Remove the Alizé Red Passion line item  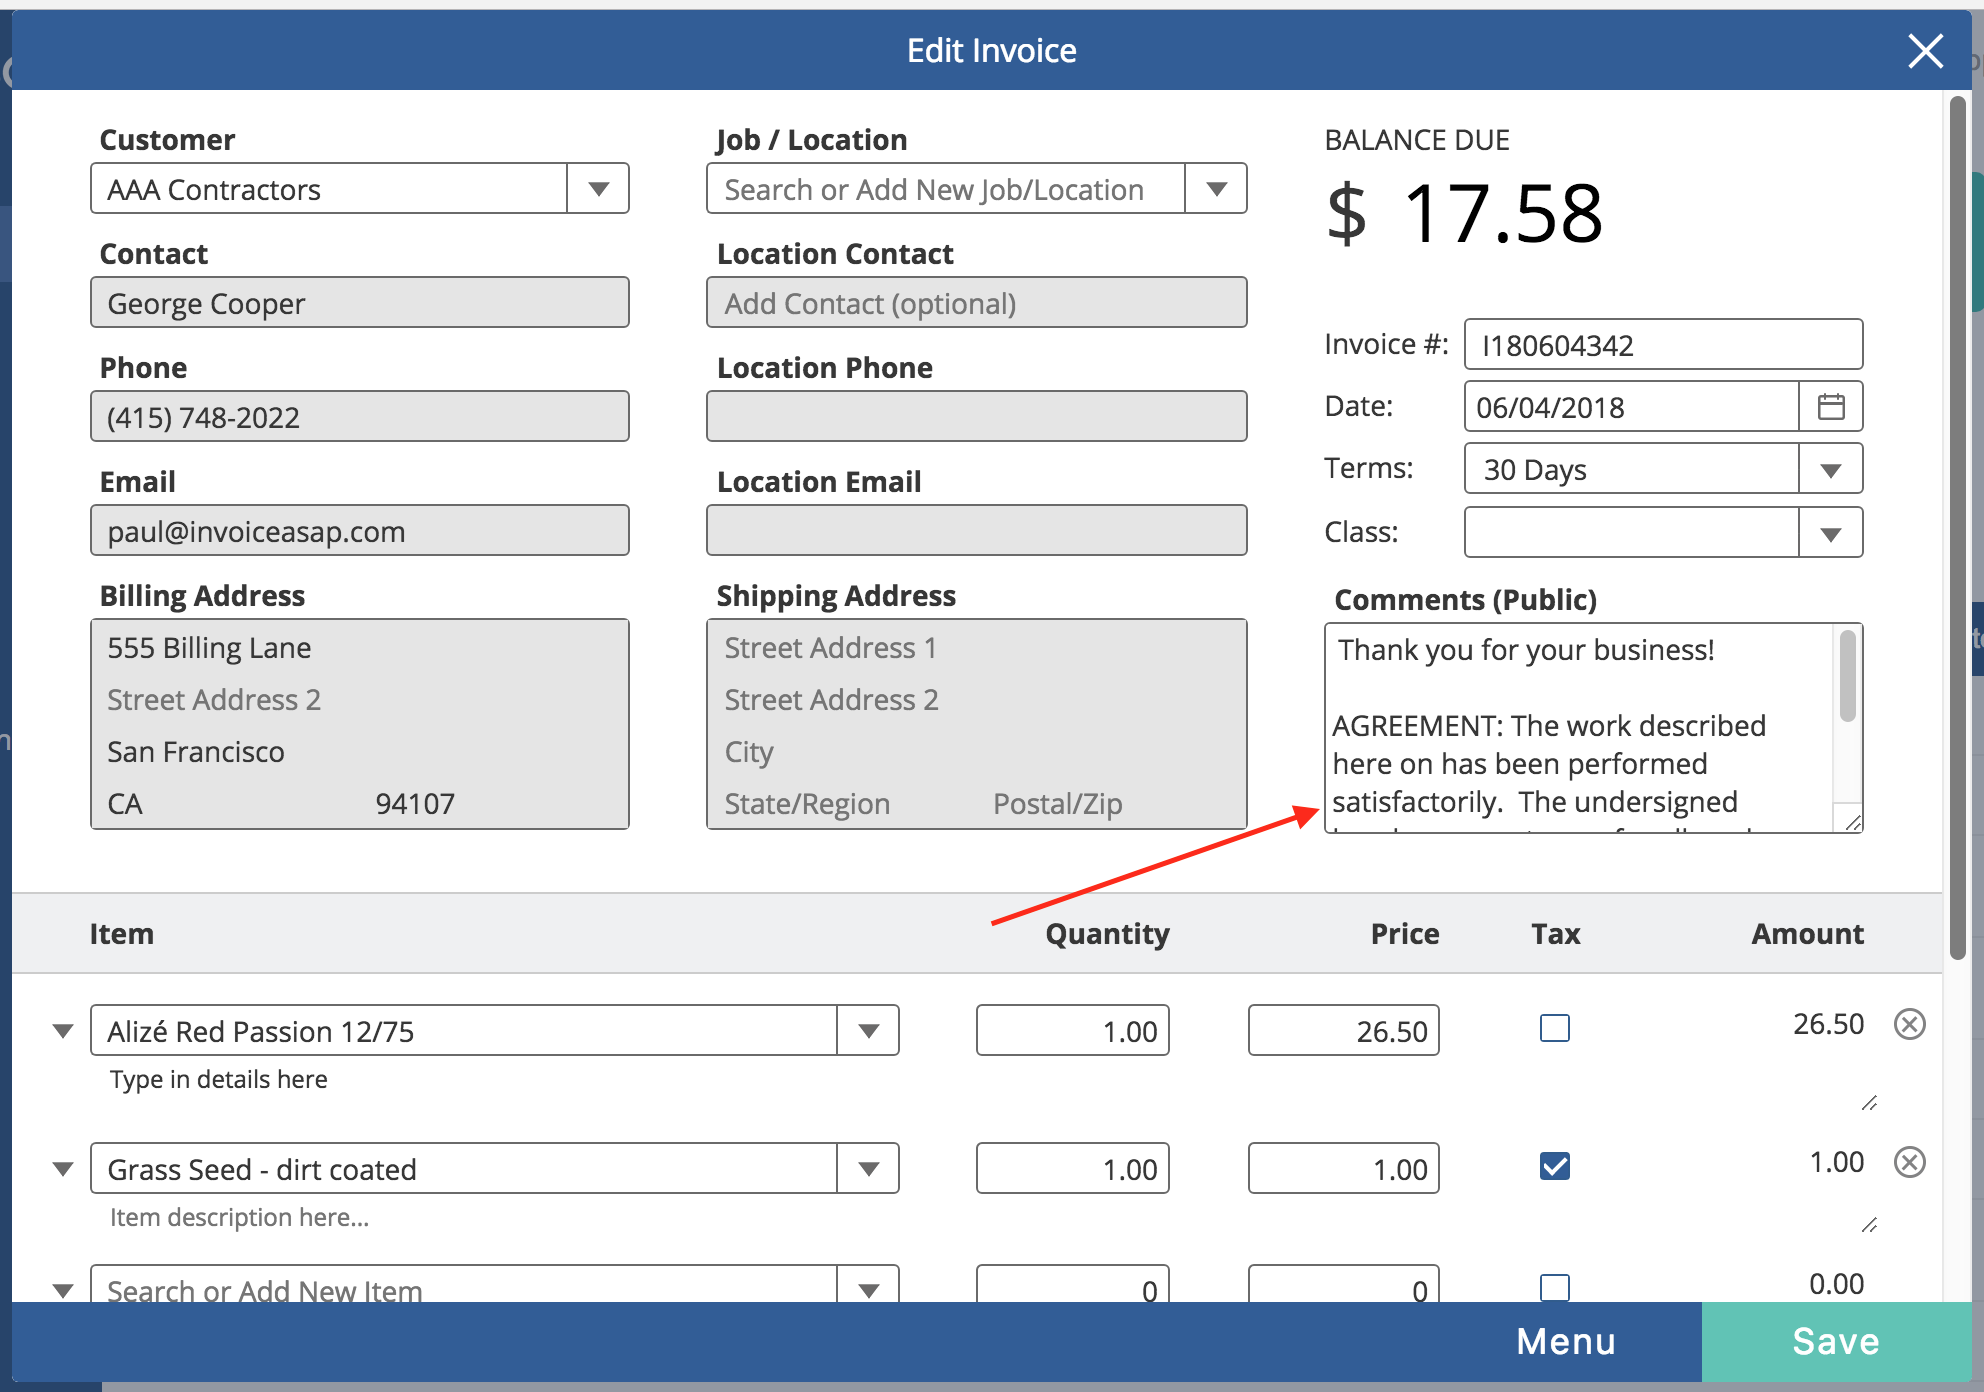pyautogui.click(x=1911, y=1024)
